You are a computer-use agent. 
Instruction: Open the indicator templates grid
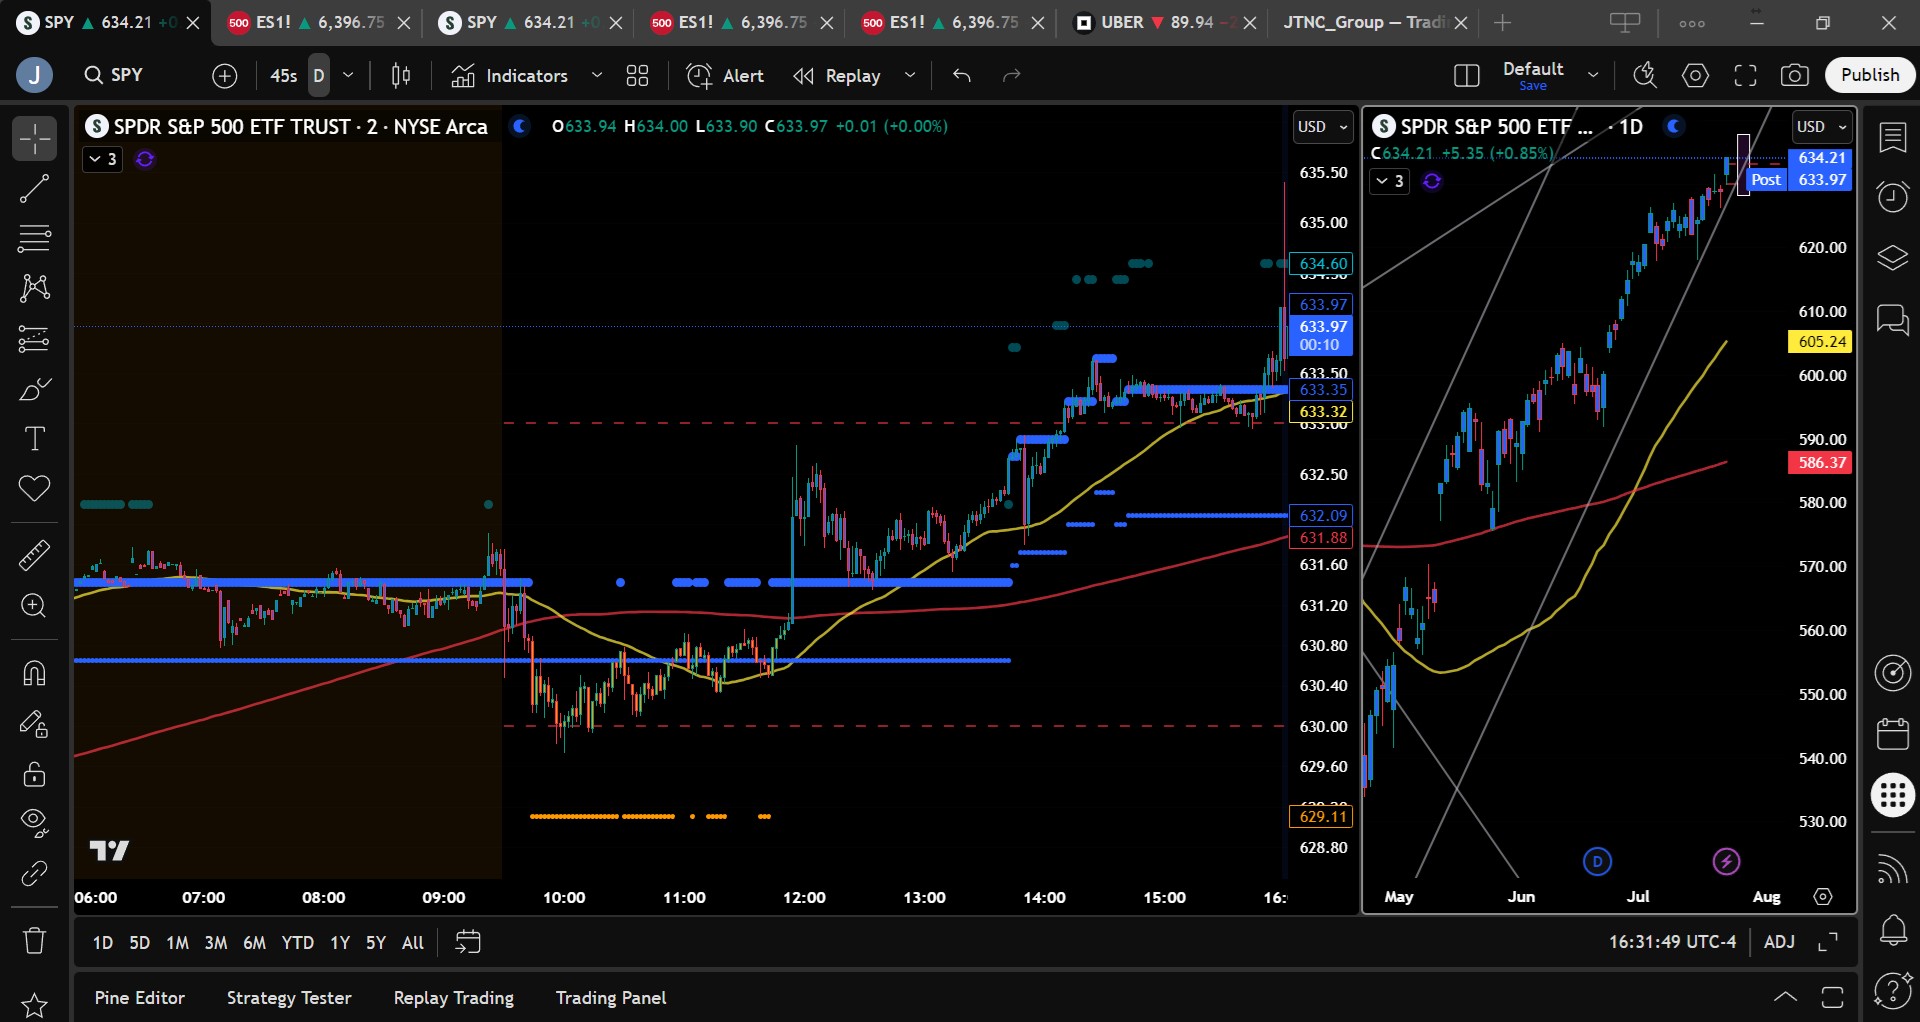pos(637,75)
